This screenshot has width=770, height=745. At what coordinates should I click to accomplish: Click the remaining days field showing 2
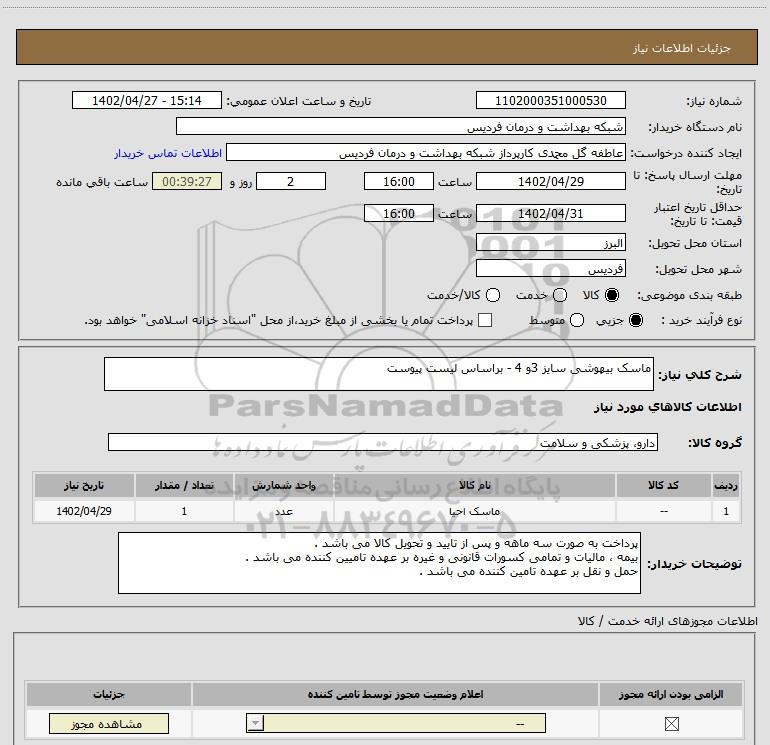click(291, 181)
